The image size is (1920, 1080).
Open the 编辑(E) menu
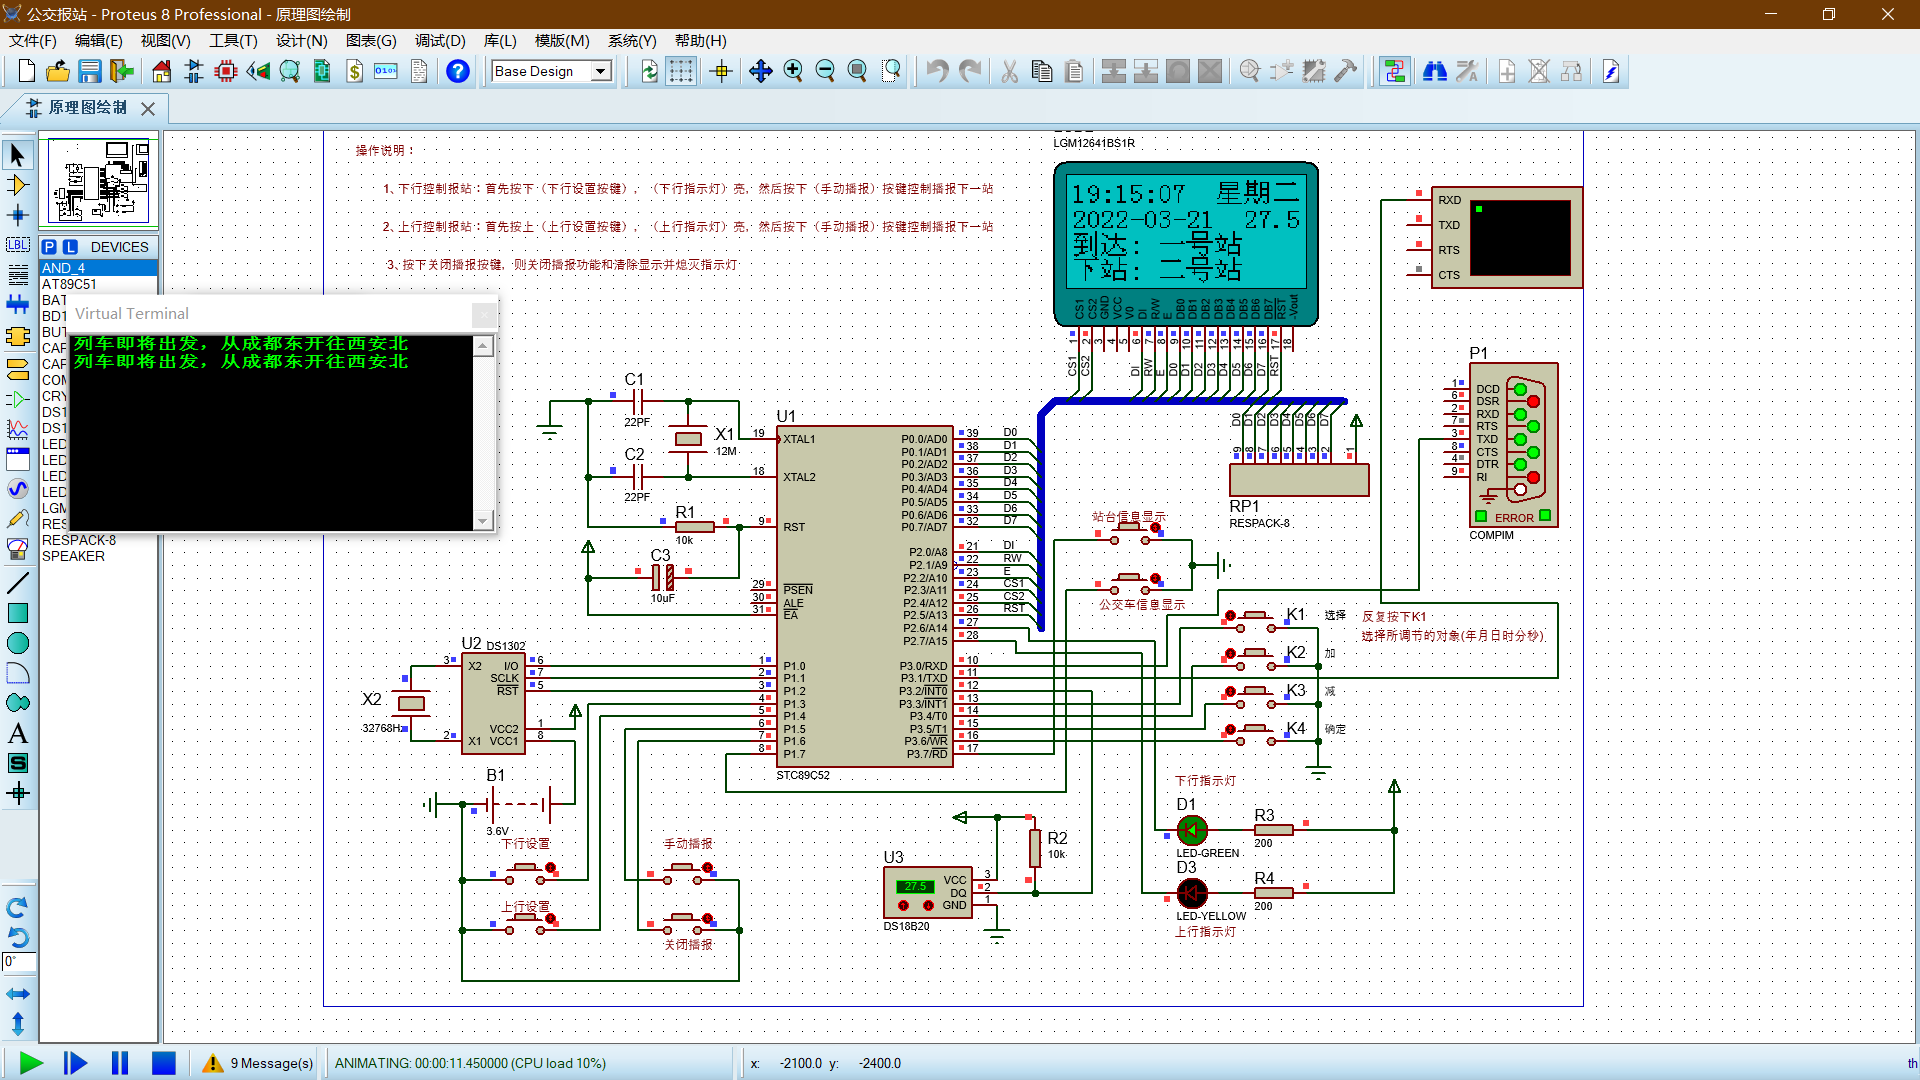pos(98,41)
